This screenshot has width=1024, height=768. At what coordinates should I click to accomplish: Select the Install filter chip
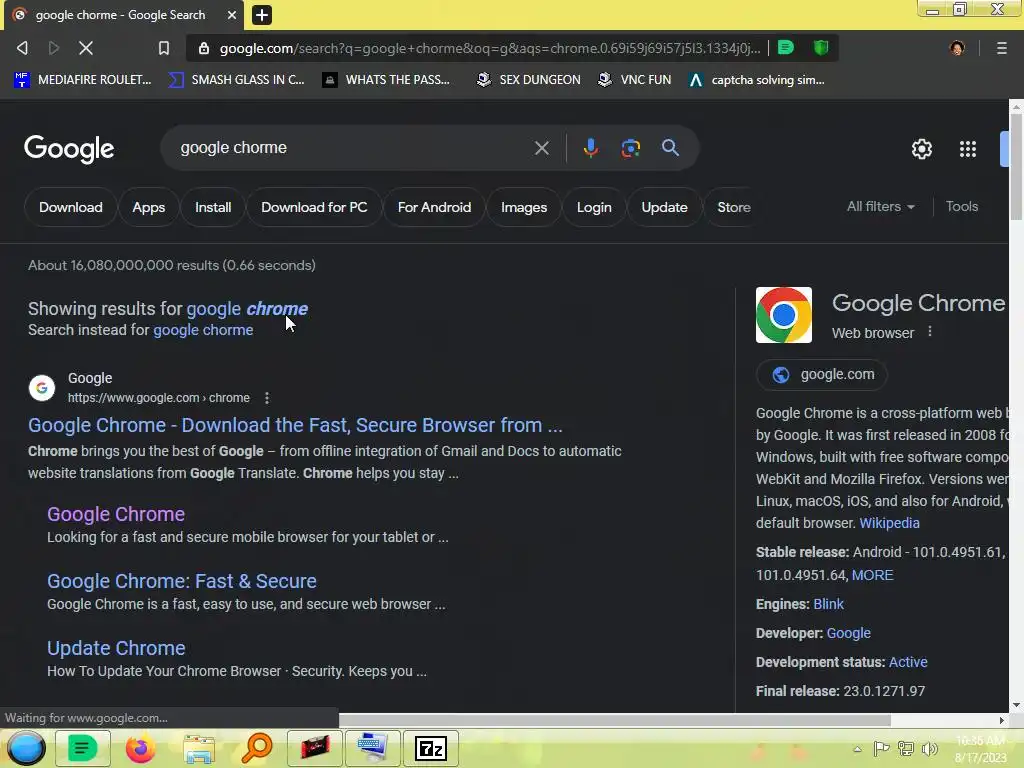(x=213, y=207)
